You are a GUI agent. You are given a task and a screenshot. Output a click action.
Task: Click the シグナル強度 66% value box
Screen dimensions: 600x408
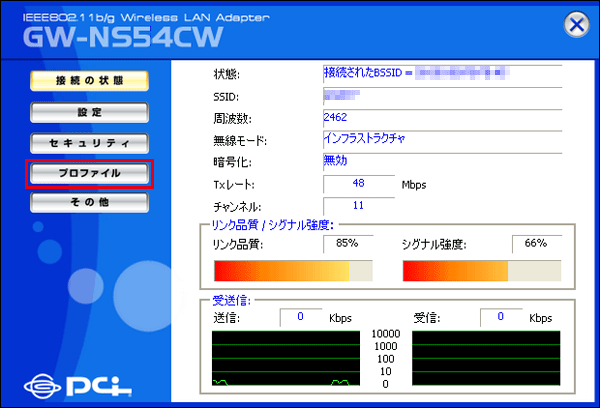tap(536, 243)
